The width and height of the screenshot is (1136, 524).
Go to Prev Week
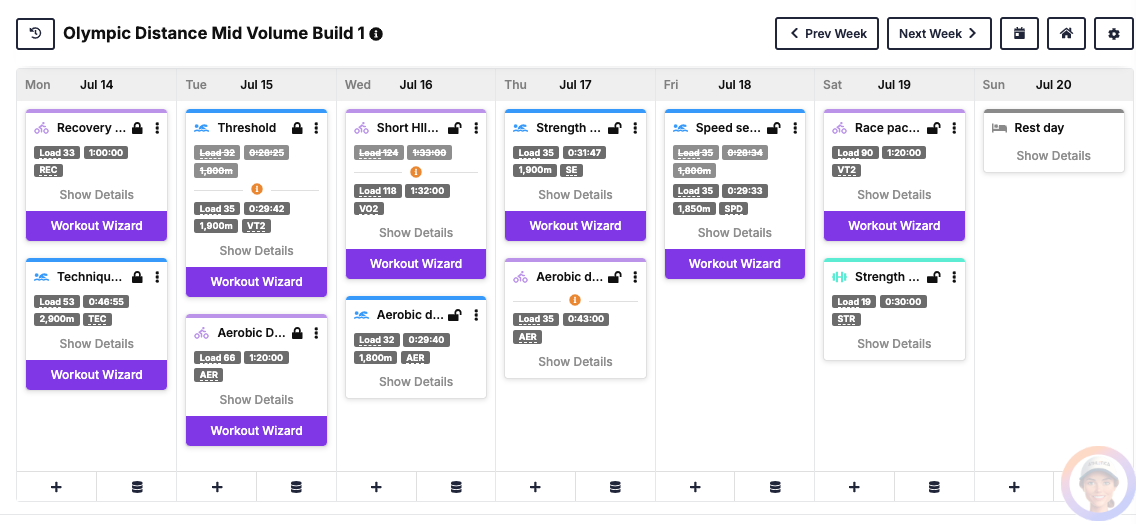click(x=827, y=33)
